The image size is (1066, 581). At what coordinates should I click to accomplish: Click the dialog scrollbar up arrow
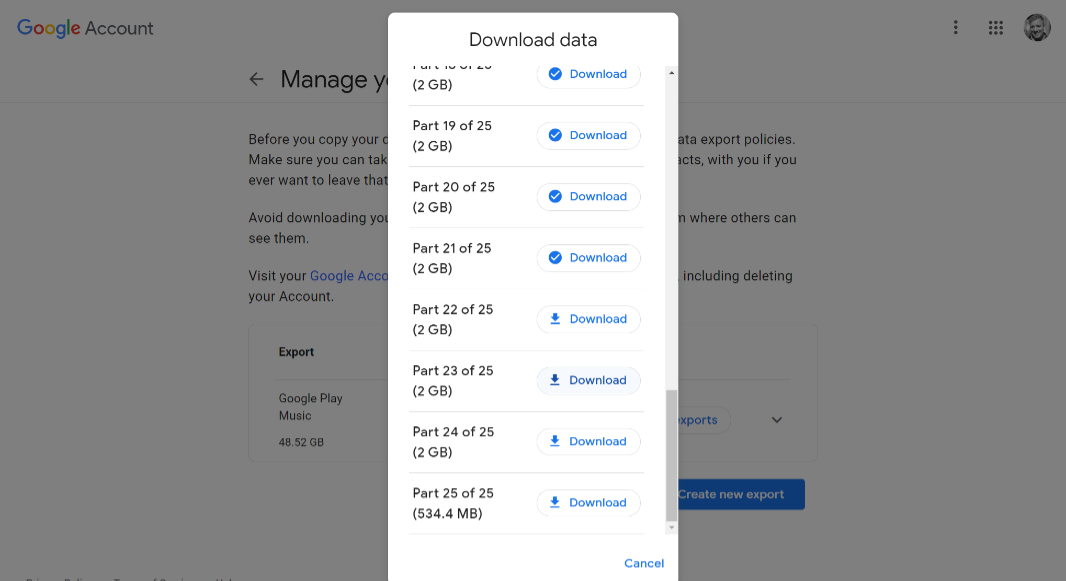click(x=672, y=73)
